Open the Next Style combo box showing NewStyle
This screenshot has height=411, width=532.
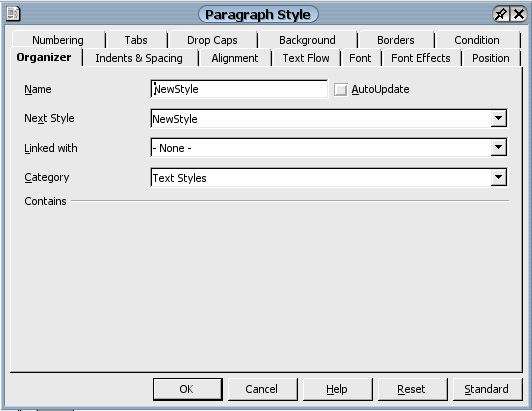pos(329,118)
